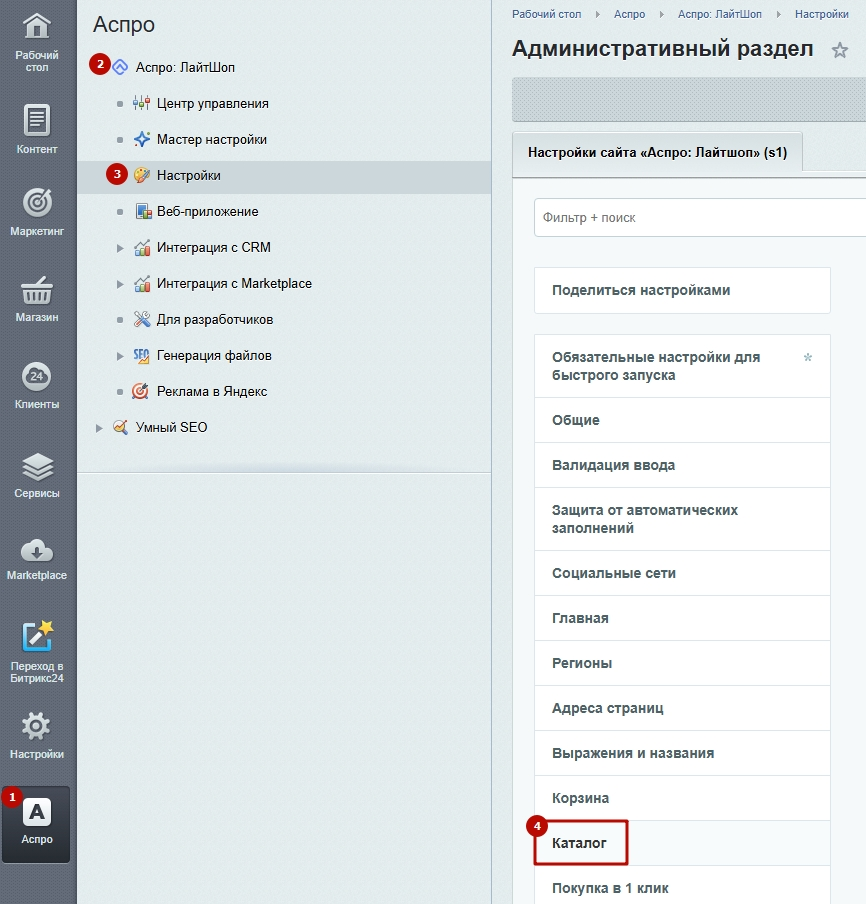The image size is (866, 904).
Task: Expand the Умный SEO node
Action: click(99, 428)
